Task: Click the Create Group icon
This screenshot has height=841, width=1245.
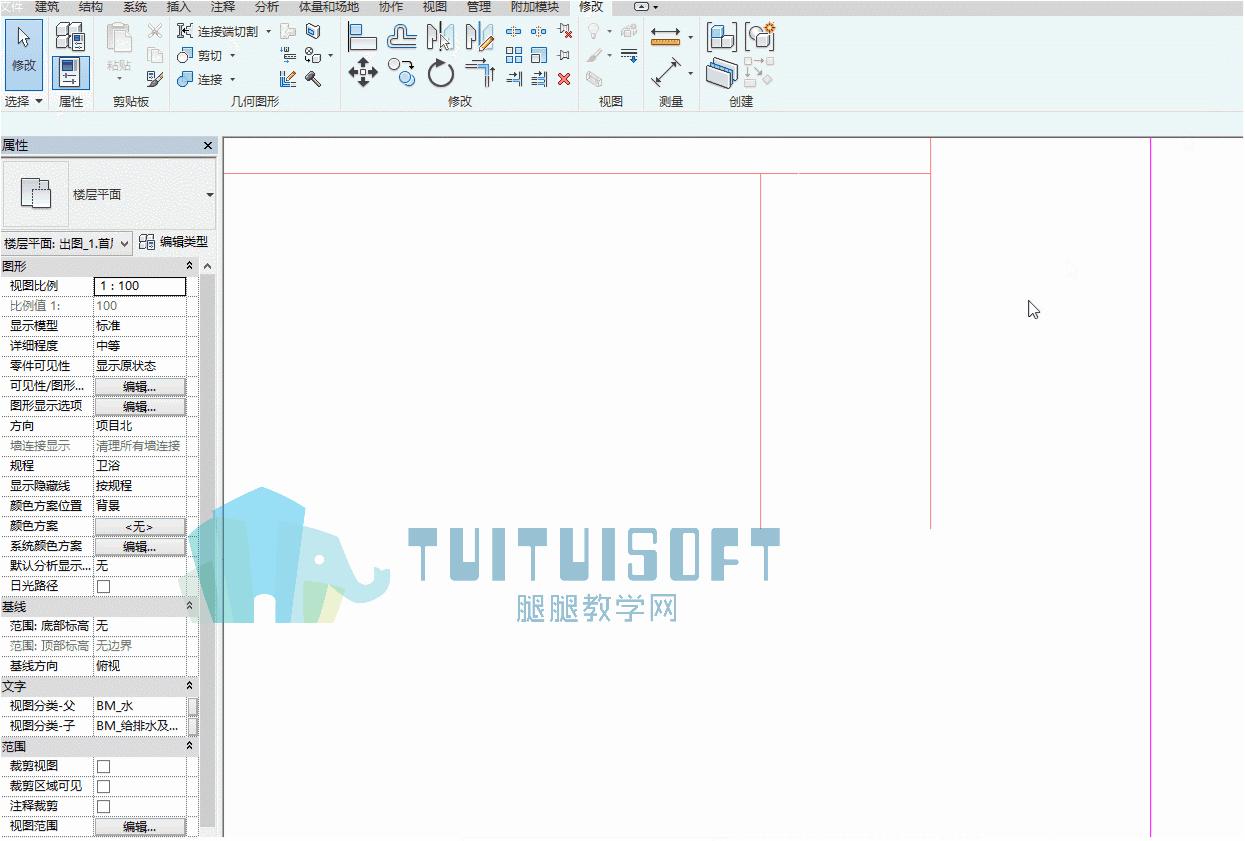Action: click(760, 37)
